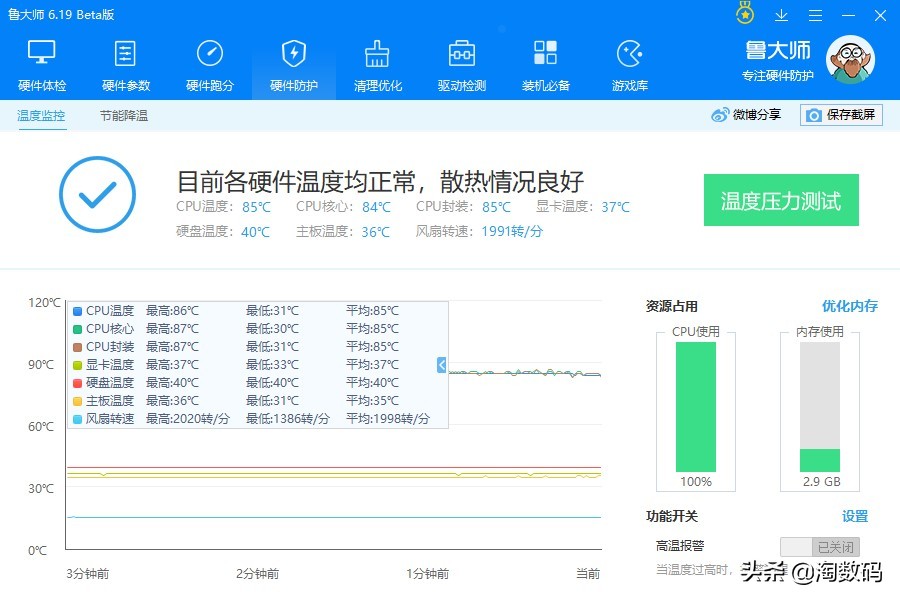
Task: Open the 游戏库 game library
Action: [629, 62]
